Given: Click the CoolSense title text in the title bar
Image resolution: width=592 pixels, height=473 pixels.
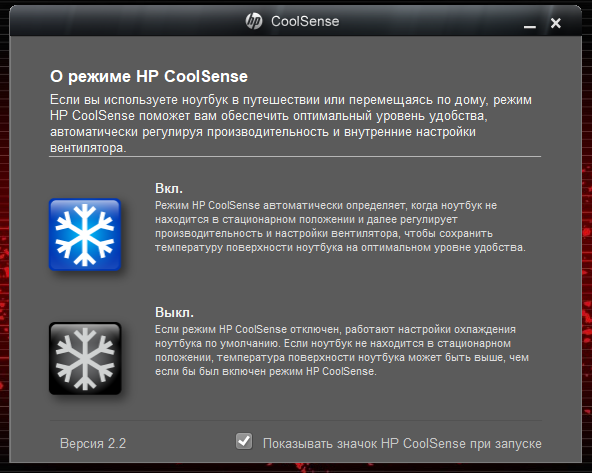Looking at the screenshot, I should click(305, 22).
